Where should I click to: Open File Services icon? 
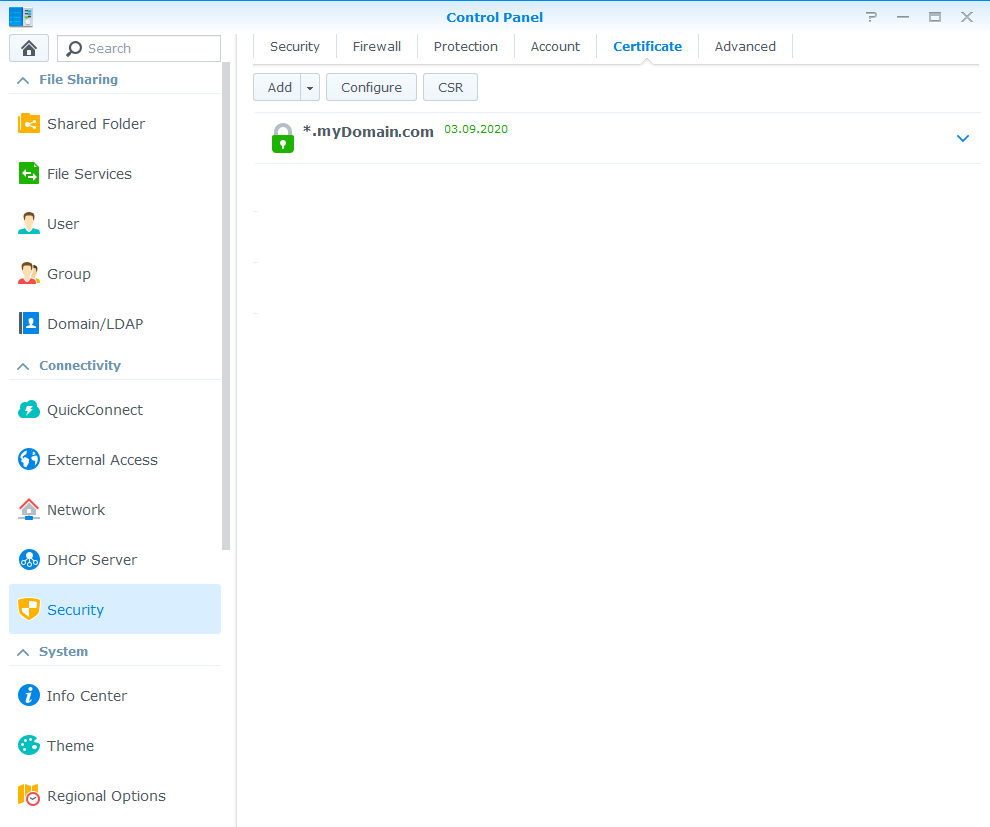coord(29,174)
